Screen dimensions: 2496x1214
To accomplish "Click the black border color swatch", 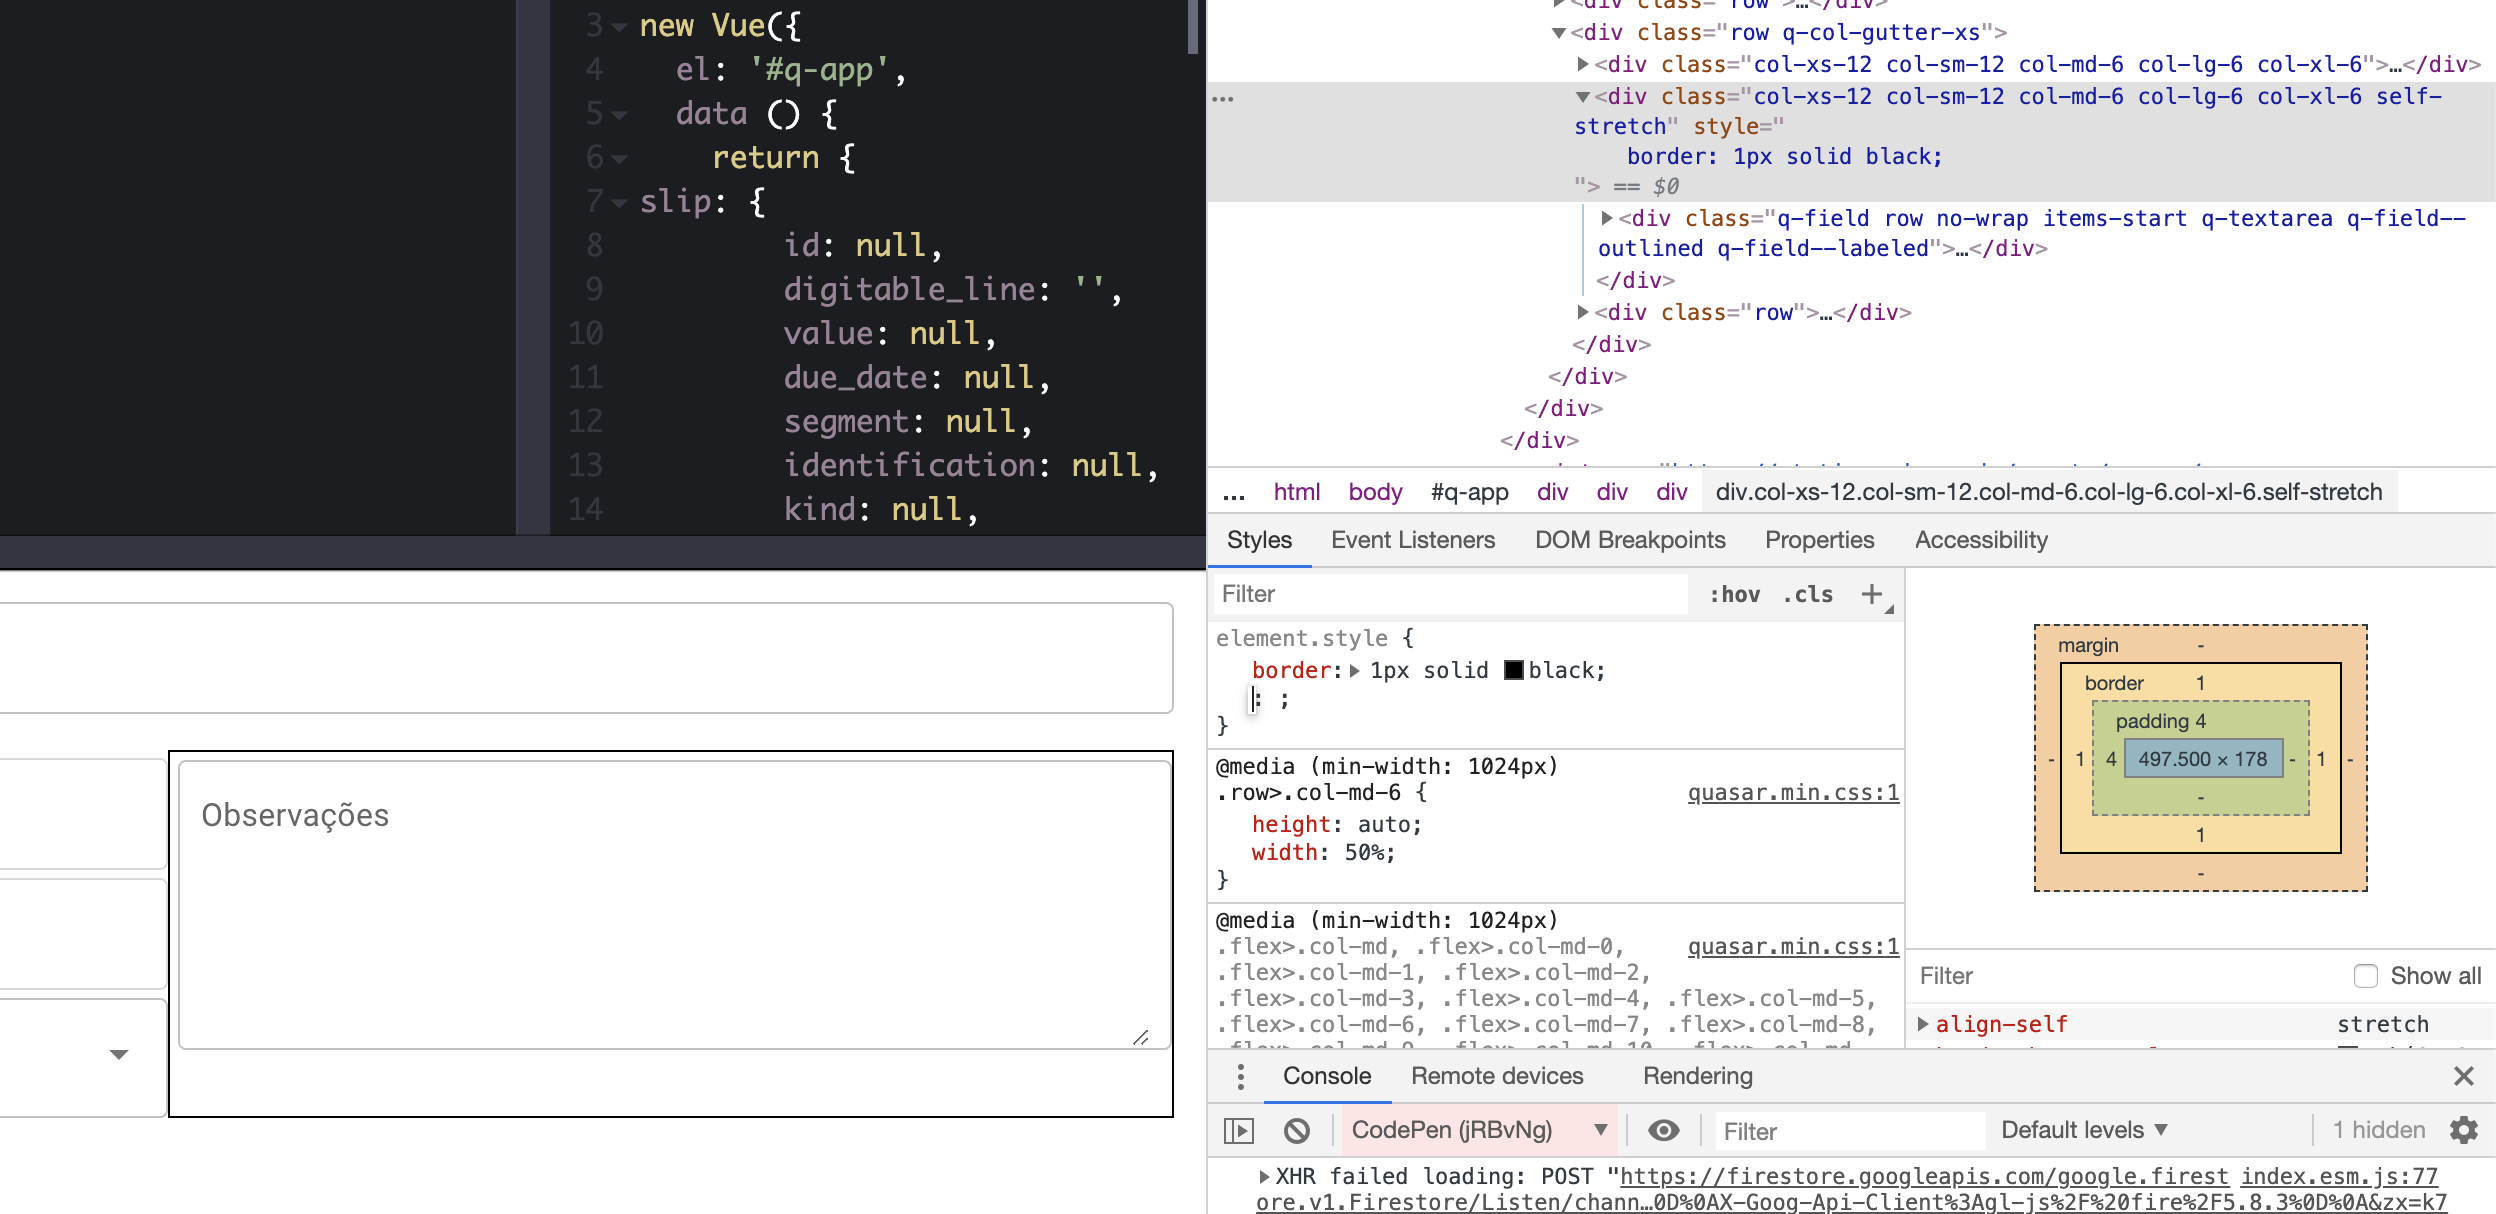I will tap(1516, 670).
